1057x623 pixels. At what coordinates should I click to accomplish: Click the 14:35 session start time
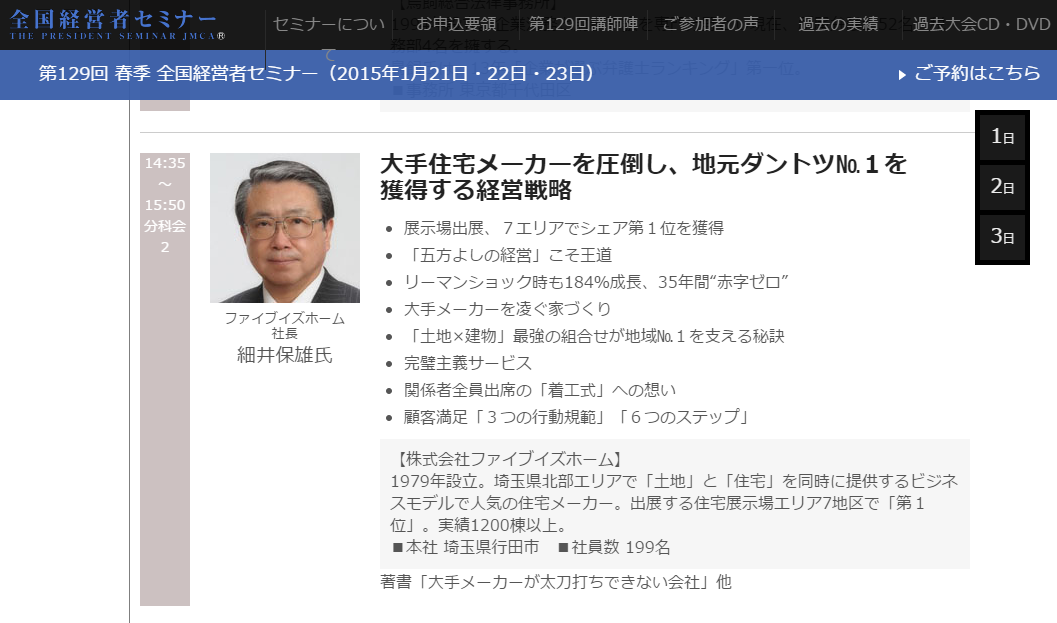164,163
